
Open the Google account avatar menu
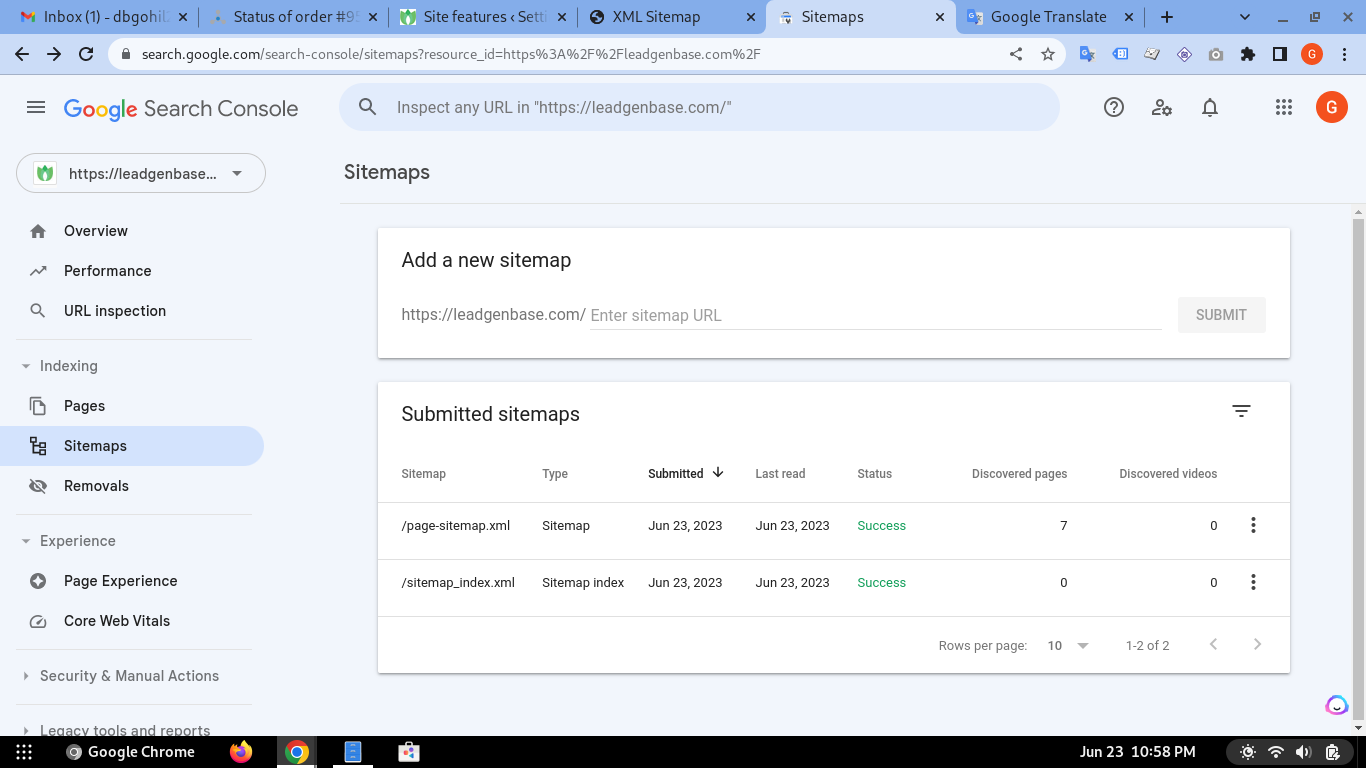point(1332,107)
